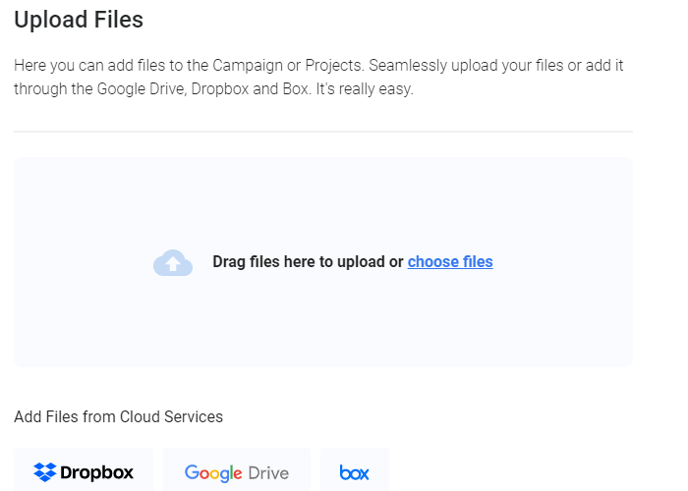The height and width of the screenshot is (491, 688).
Task: Click the Dropbox logo icon
Action: [x=44, y=472]
